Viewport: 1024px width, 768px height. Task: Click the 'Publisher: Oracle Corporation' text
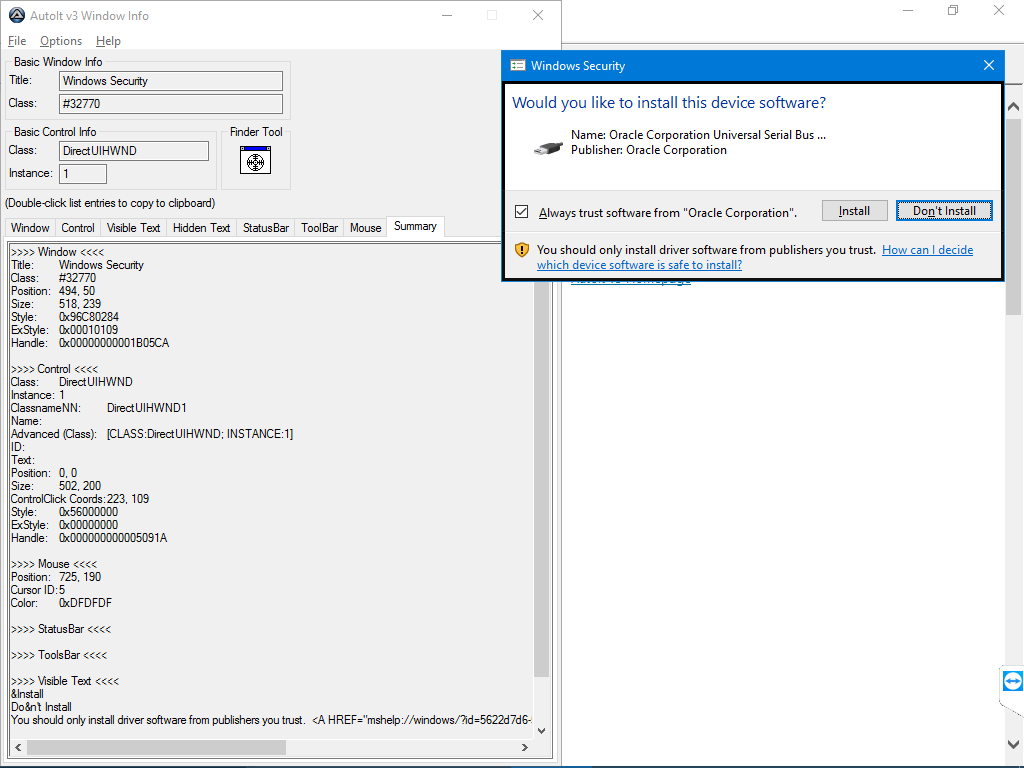pos(648,150)
